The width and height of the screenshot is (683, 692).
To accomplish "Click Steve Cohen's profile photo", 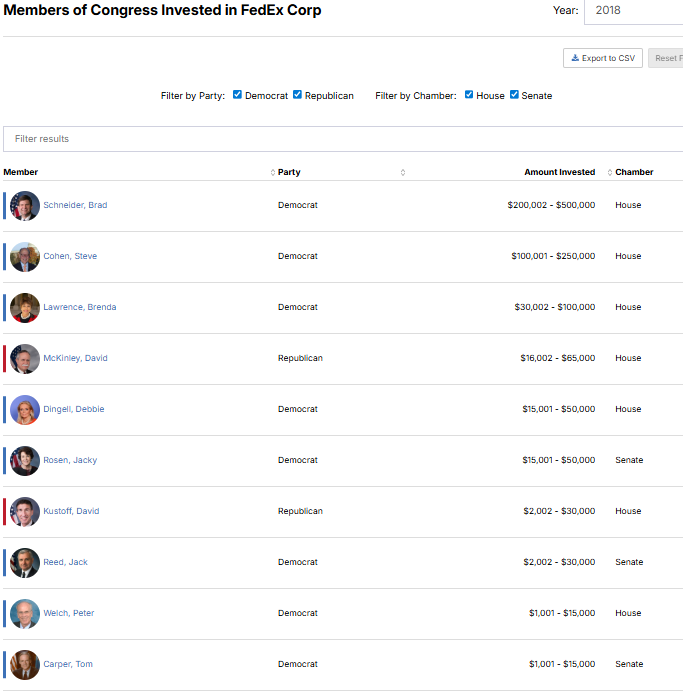I will click(x=25, y=257).
